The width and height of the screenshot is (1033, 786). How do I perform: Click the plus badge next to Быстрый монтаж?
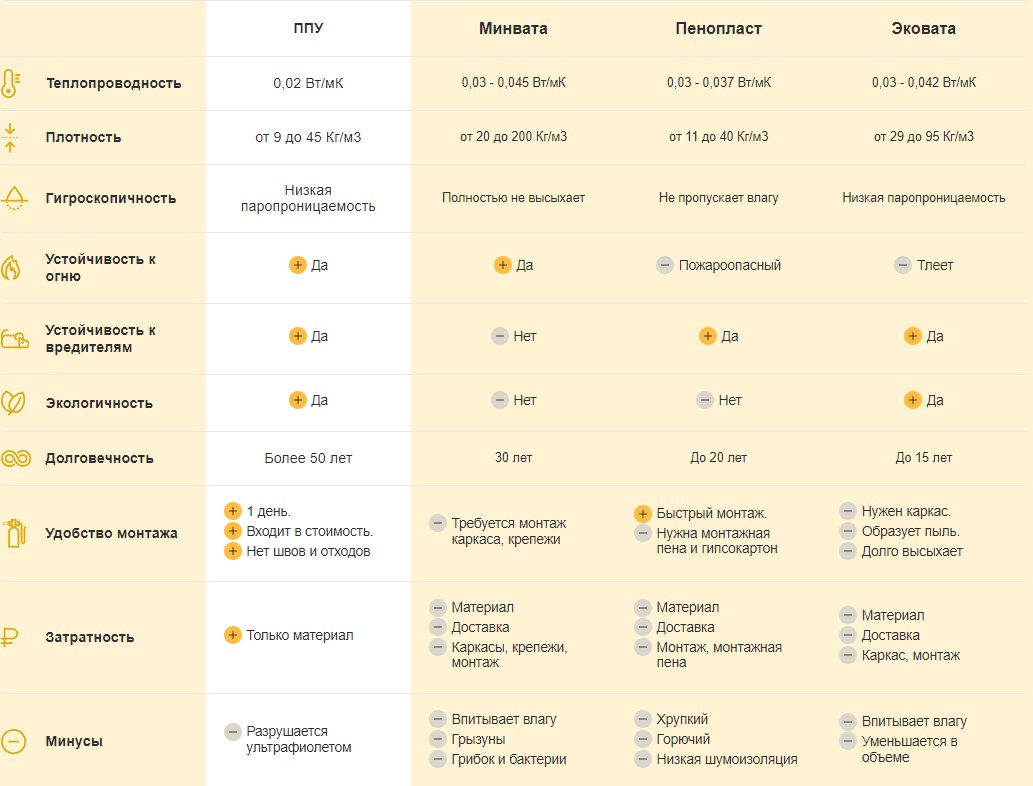643,514
